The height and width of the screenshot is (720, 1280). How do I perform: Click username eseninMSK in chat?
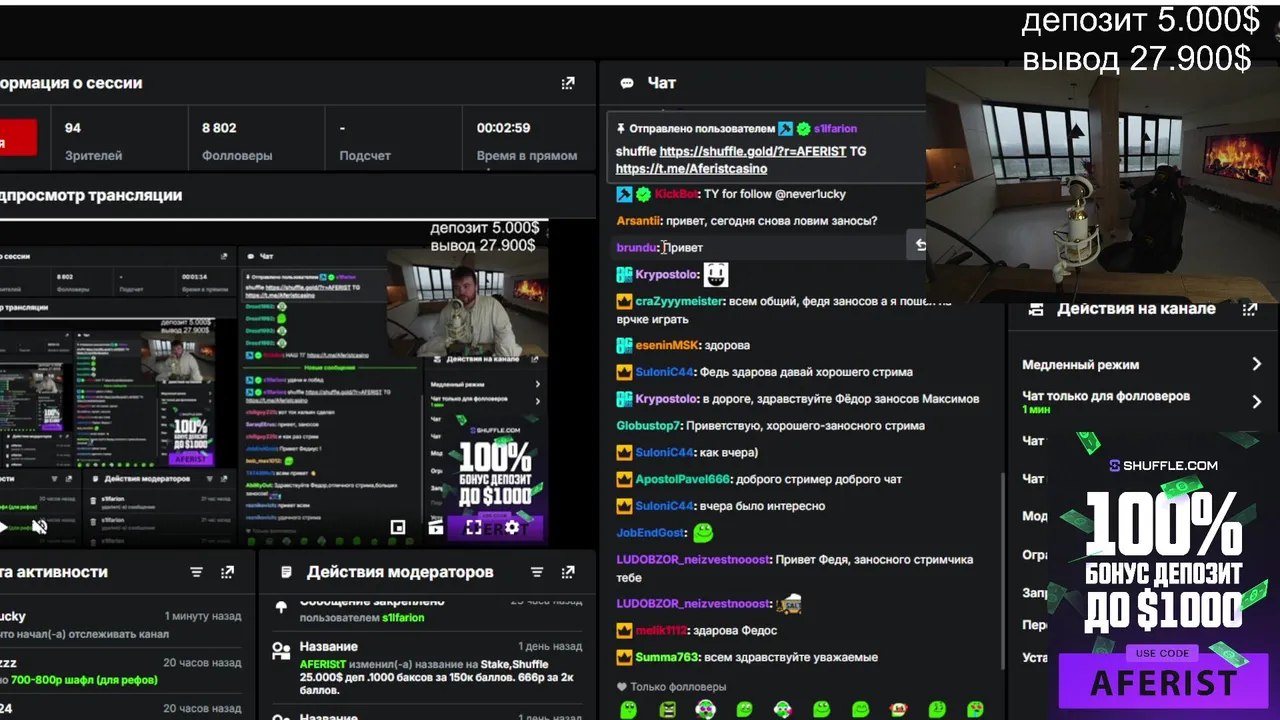click(667, 345)
